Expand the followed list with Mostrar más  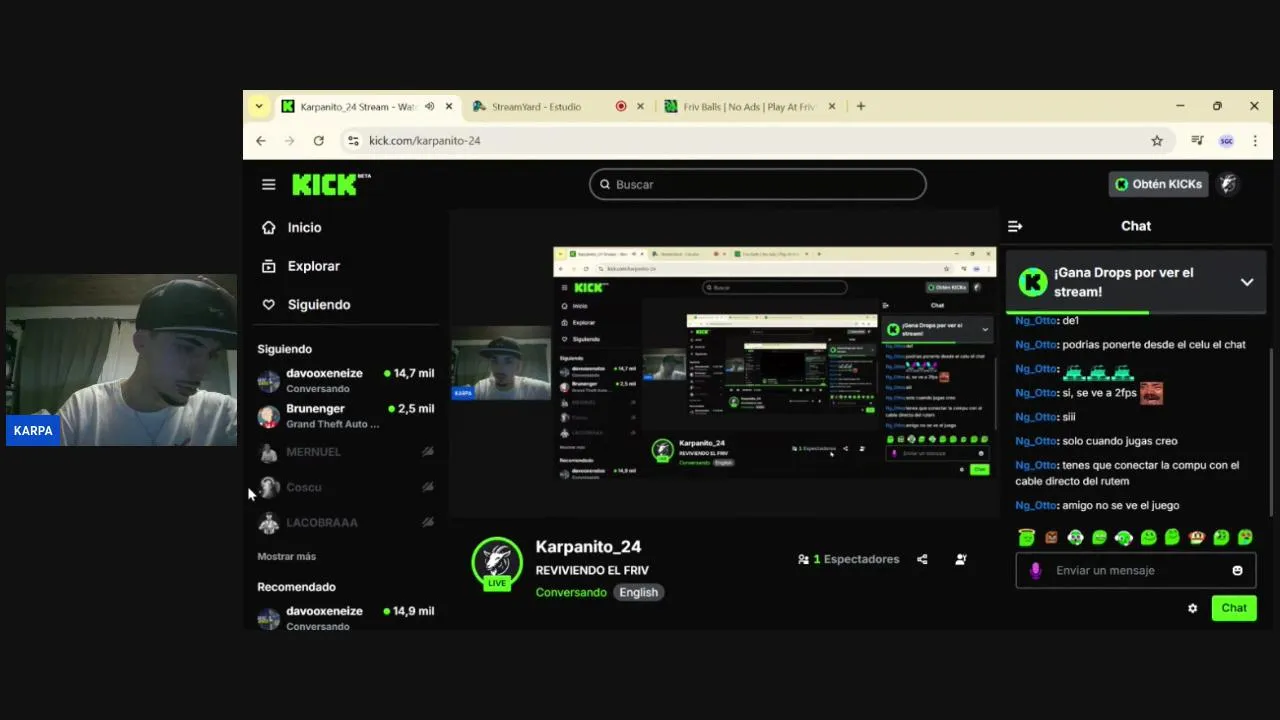286,556
